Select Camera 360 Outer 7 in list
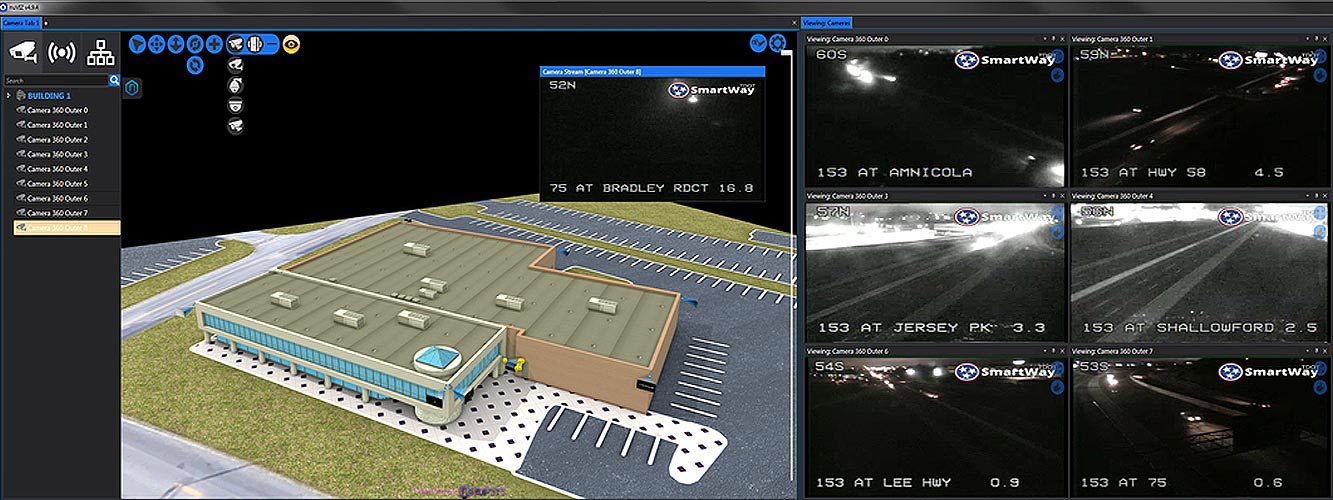 (58, 213)
